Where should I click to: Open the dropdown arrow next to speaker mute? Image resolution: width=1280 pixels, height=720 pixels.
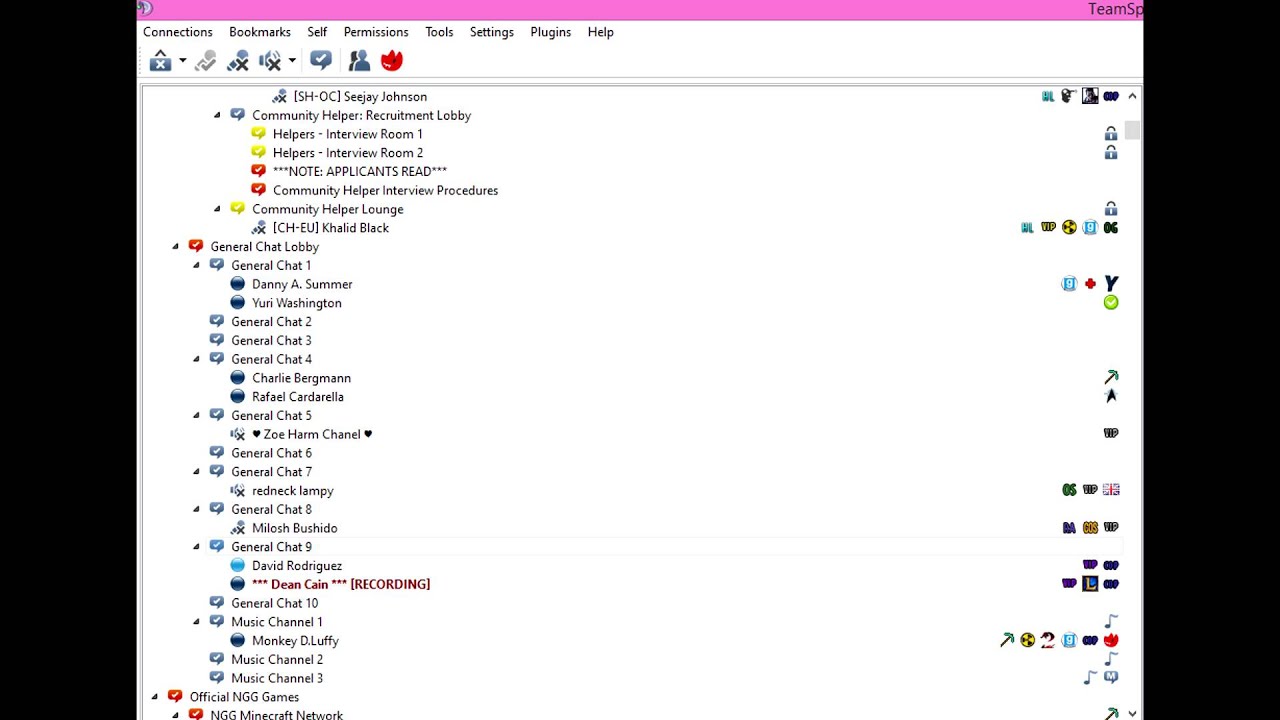[x=292, y=61]
